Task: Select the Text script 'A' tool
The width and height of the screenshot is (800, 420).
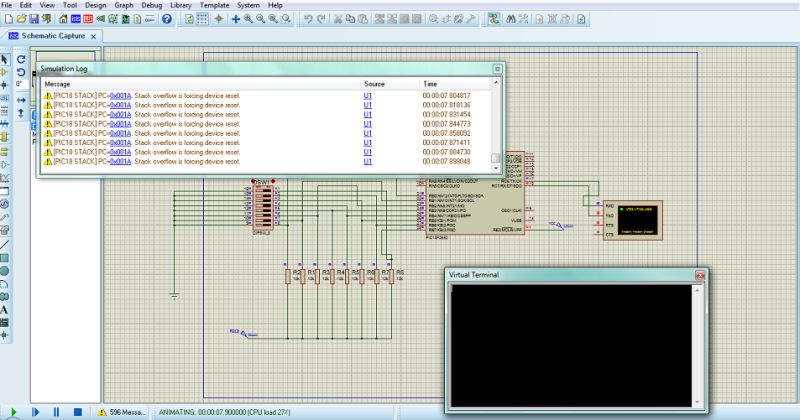Action: pos(5,308)
